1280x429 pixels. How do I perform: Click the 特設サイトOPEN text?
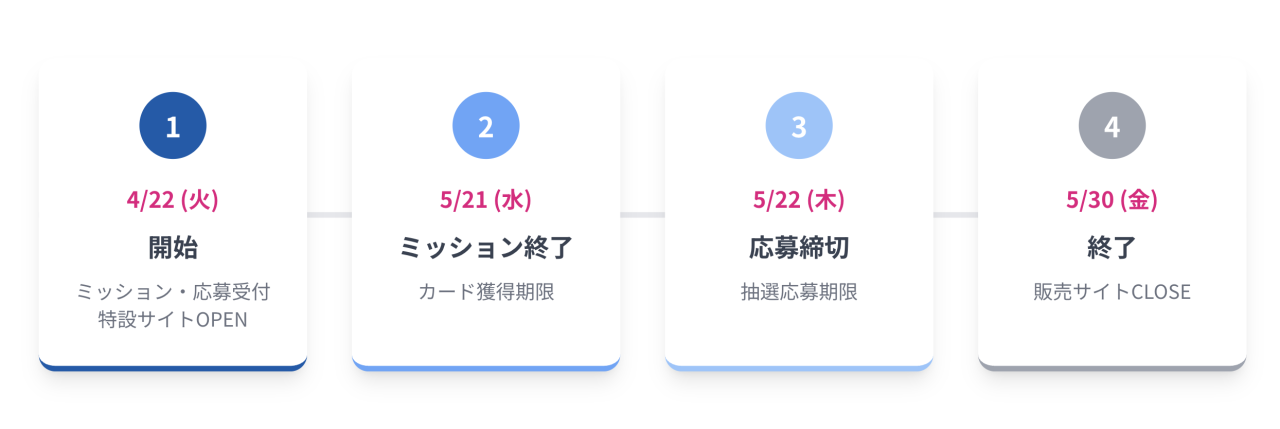point(173,320)
